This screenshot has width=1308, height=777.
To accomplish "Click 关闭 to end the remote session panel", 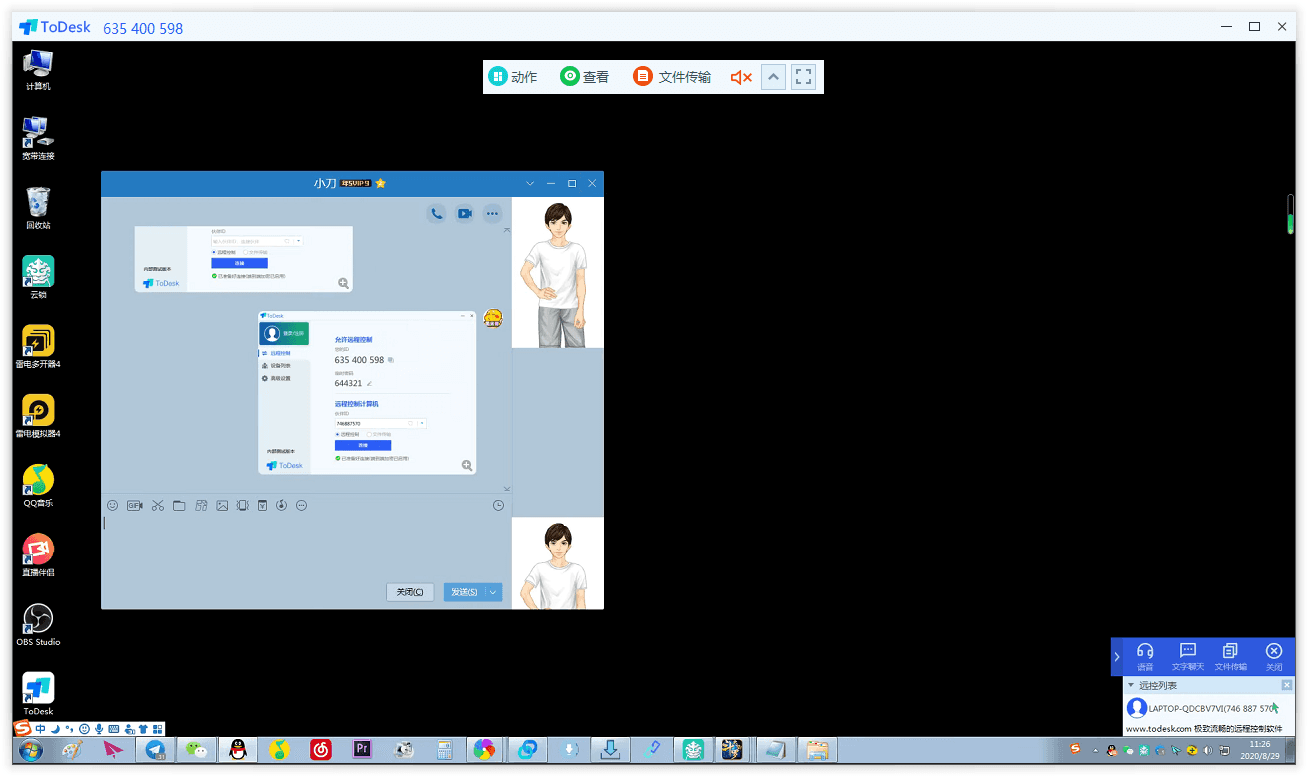I will tap(1274, 656).
